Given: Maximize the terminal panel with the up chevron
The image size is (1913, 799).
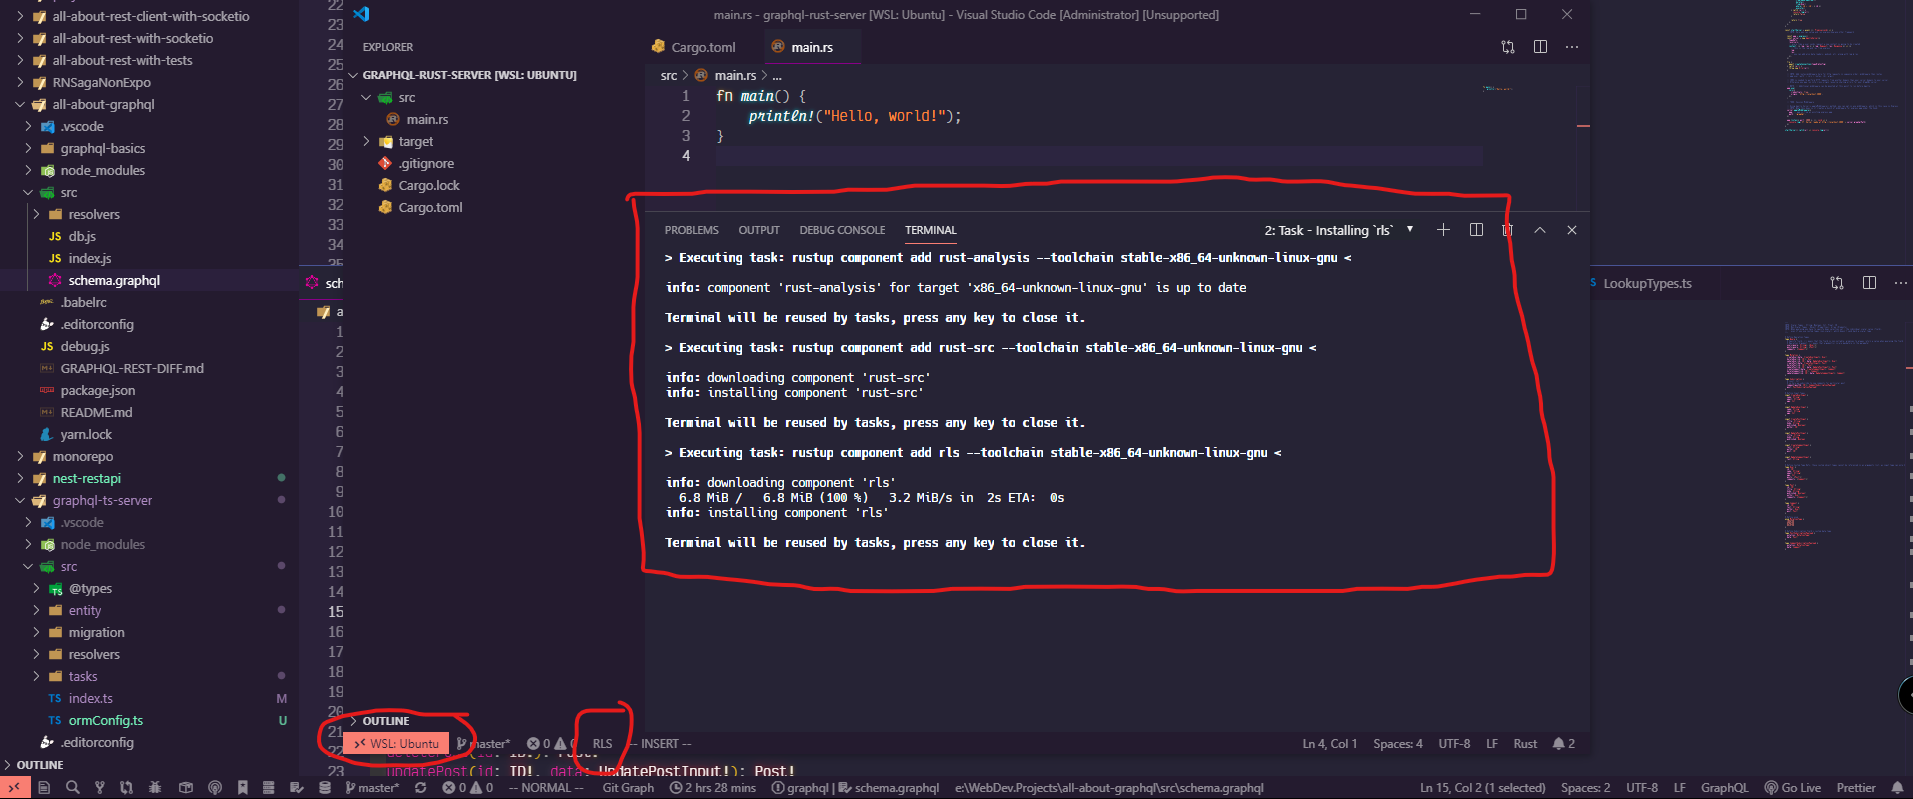Looking at the screenshot, I should click(1540, 230).
